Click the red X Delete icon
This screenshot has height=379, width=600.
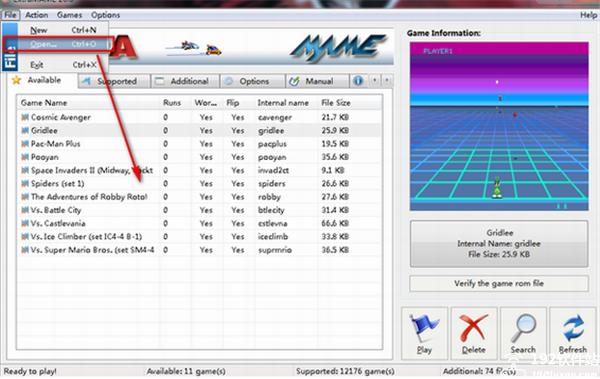(x=473, y=328)
